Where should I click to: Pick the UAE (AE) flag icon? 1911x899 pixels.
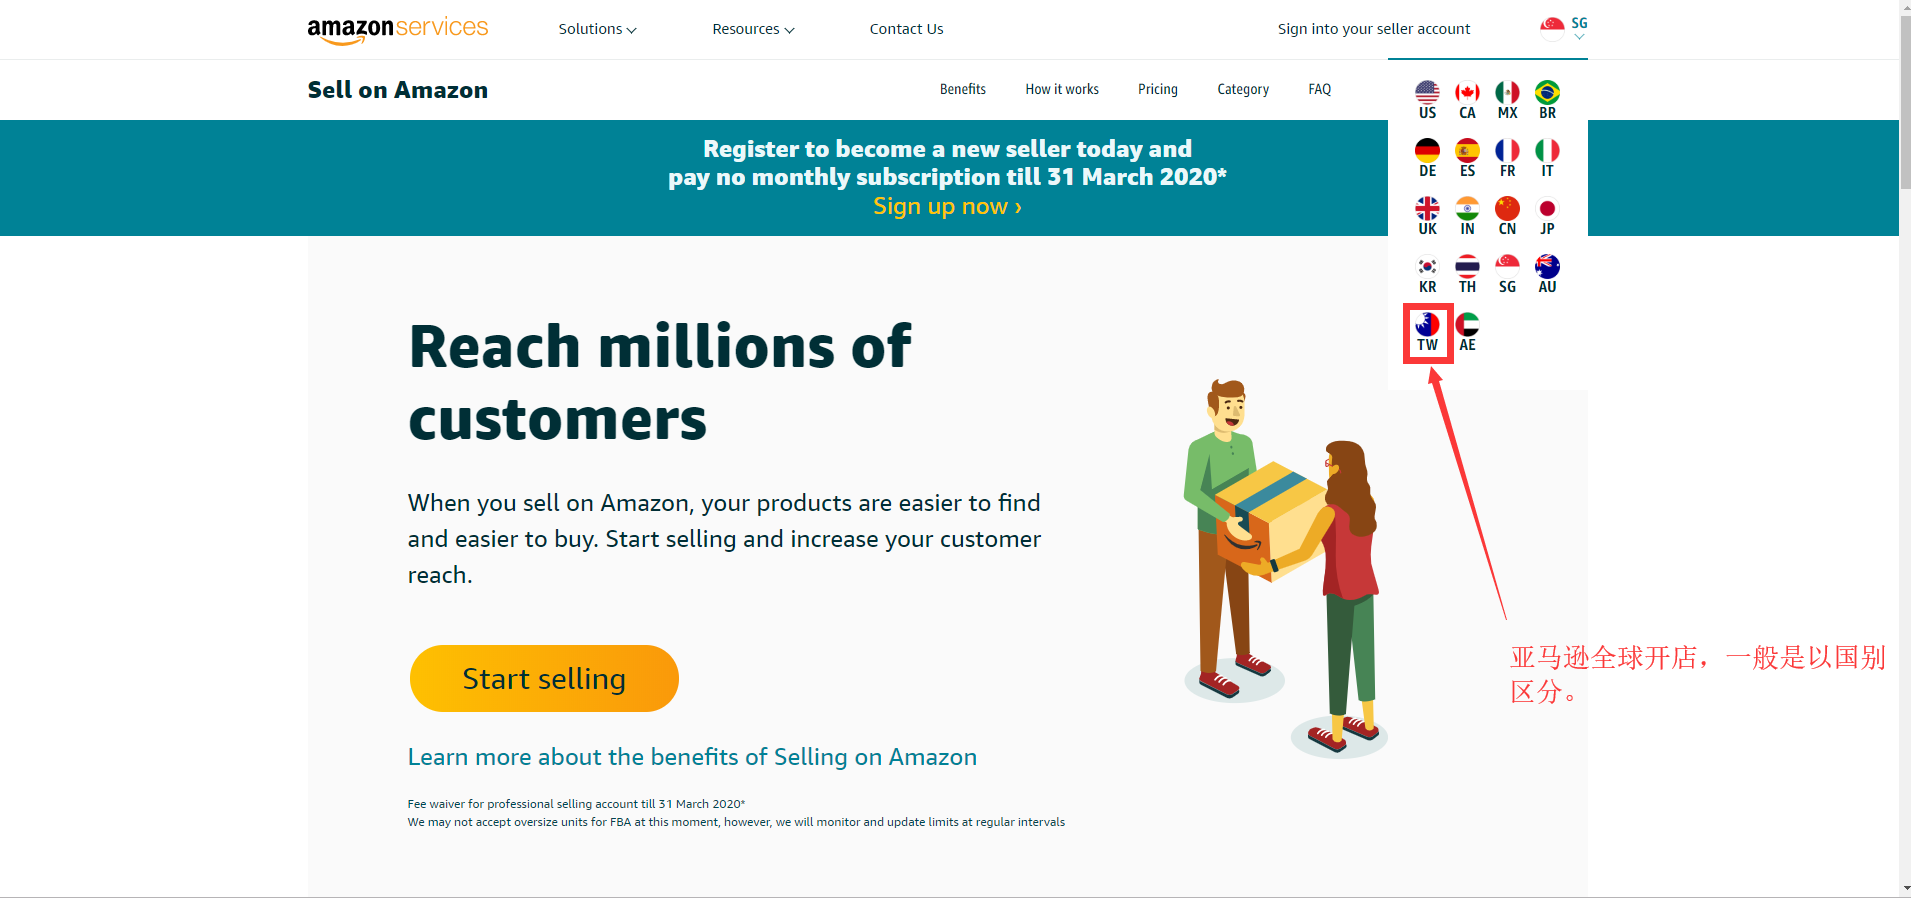tap(1467, 325)
